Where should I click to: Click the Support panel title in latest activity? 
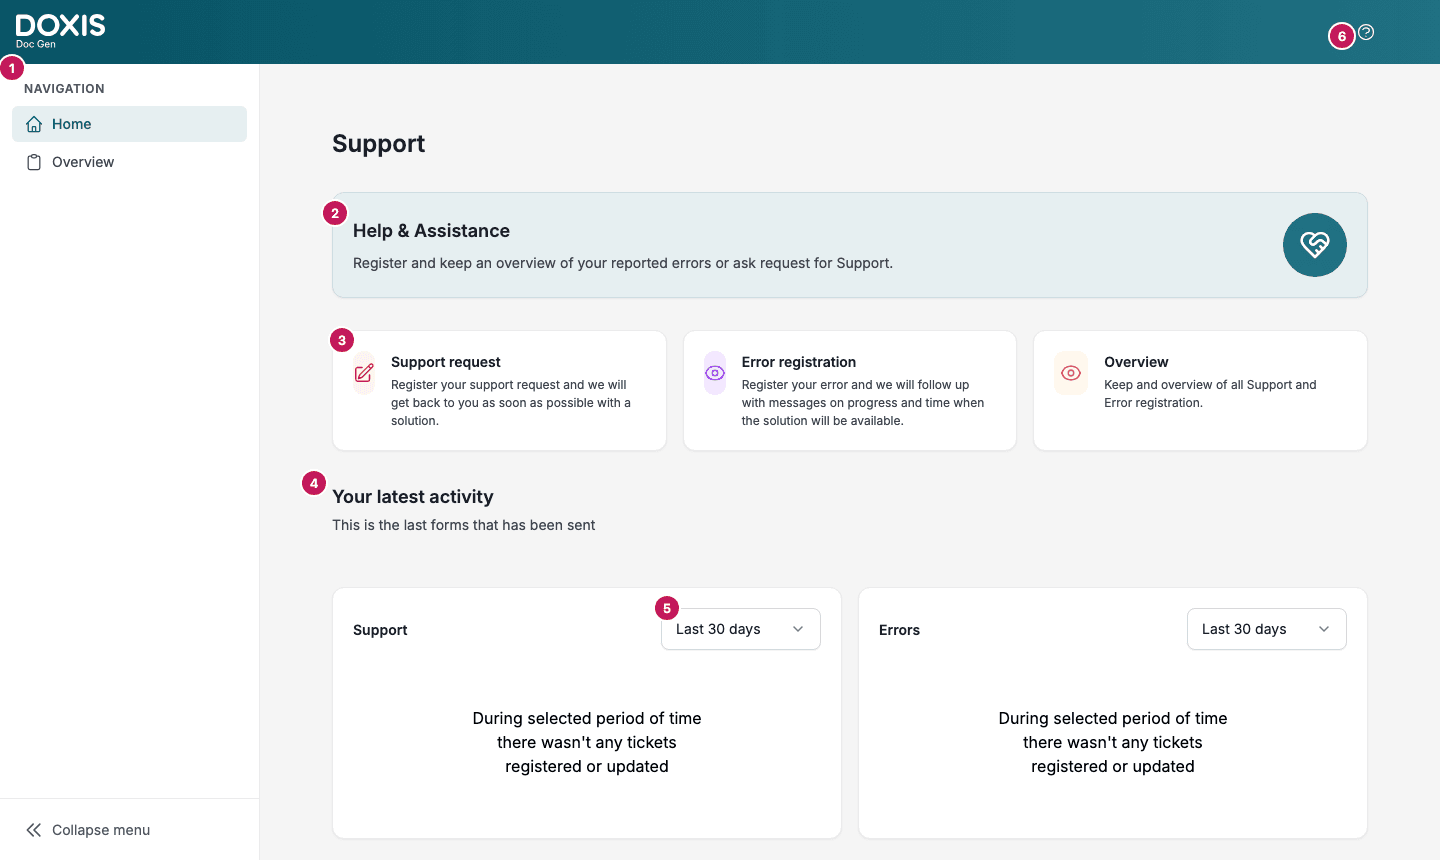[380, 630]
